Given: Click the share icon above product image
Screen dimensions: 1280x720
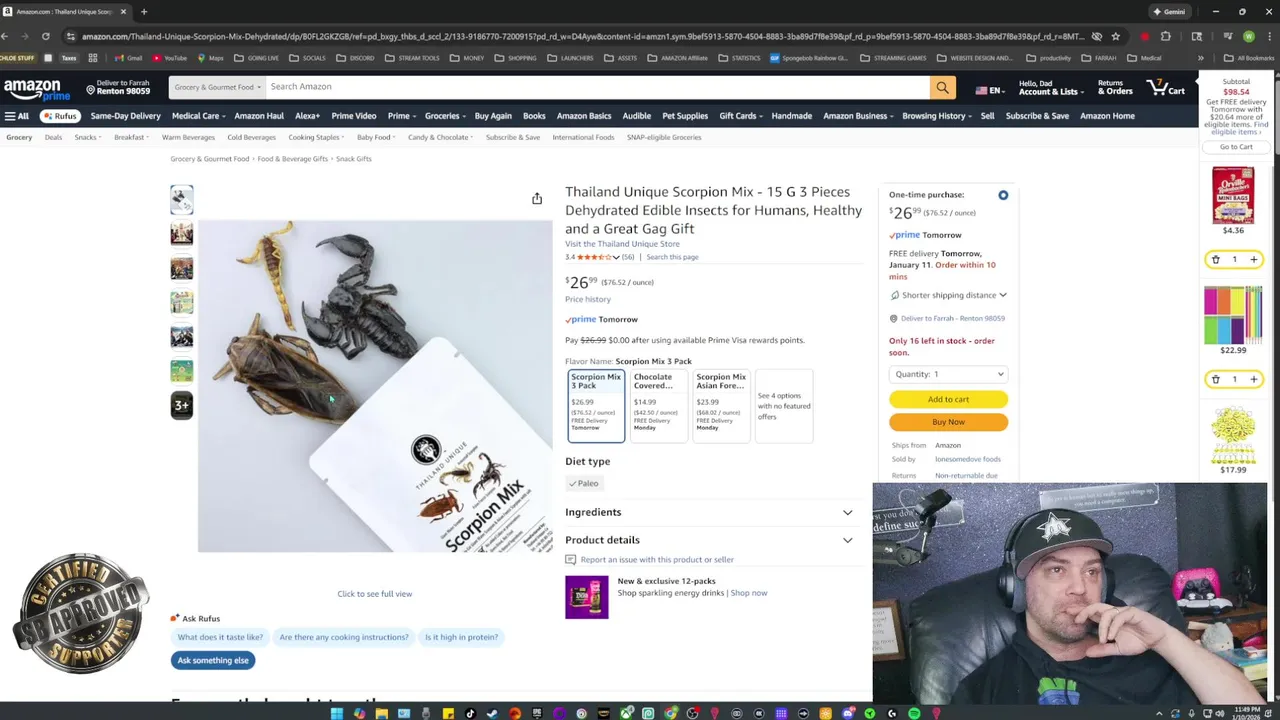Looking at the screenshot, I should point(537,198).
